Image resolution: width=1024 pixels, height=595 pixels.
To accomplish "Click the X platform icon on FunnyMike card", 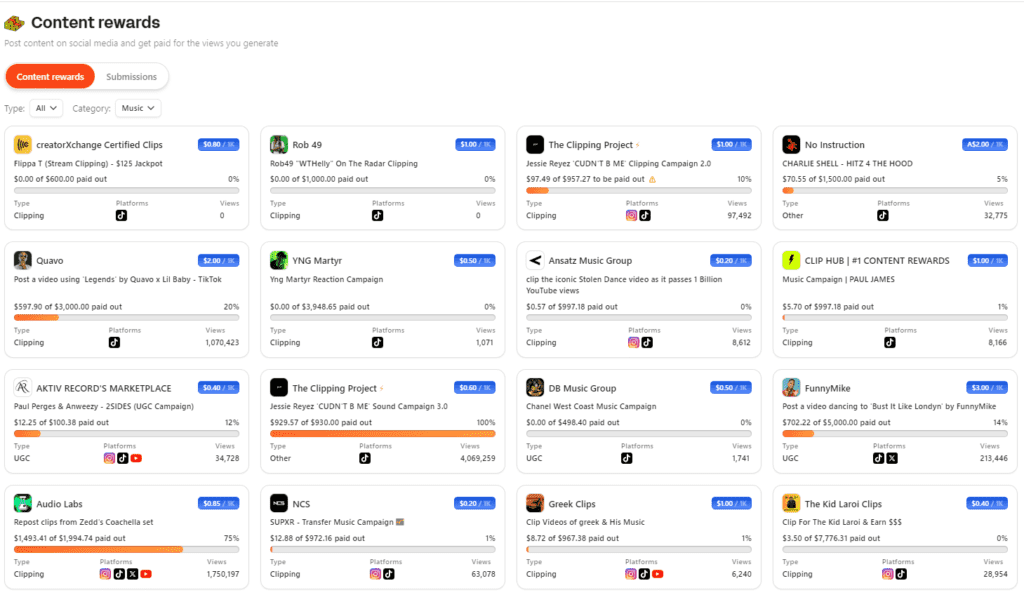I will coord(892,458).
